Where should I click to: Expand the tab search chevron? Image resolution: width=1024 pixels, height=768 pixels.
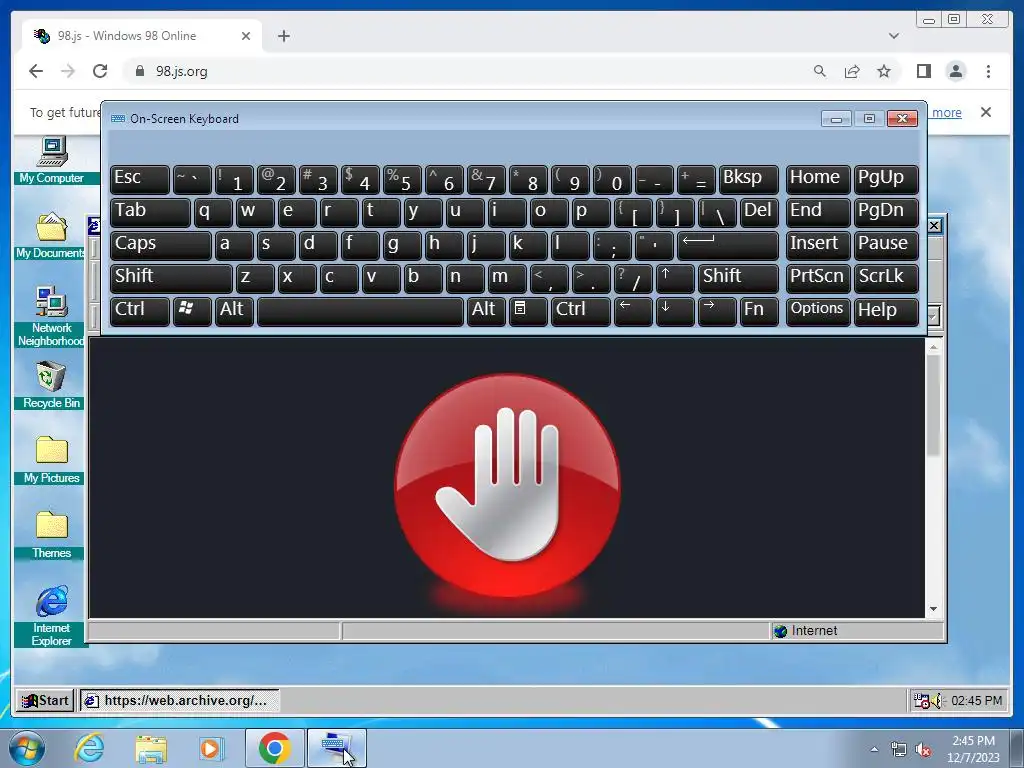click(894, 36)
